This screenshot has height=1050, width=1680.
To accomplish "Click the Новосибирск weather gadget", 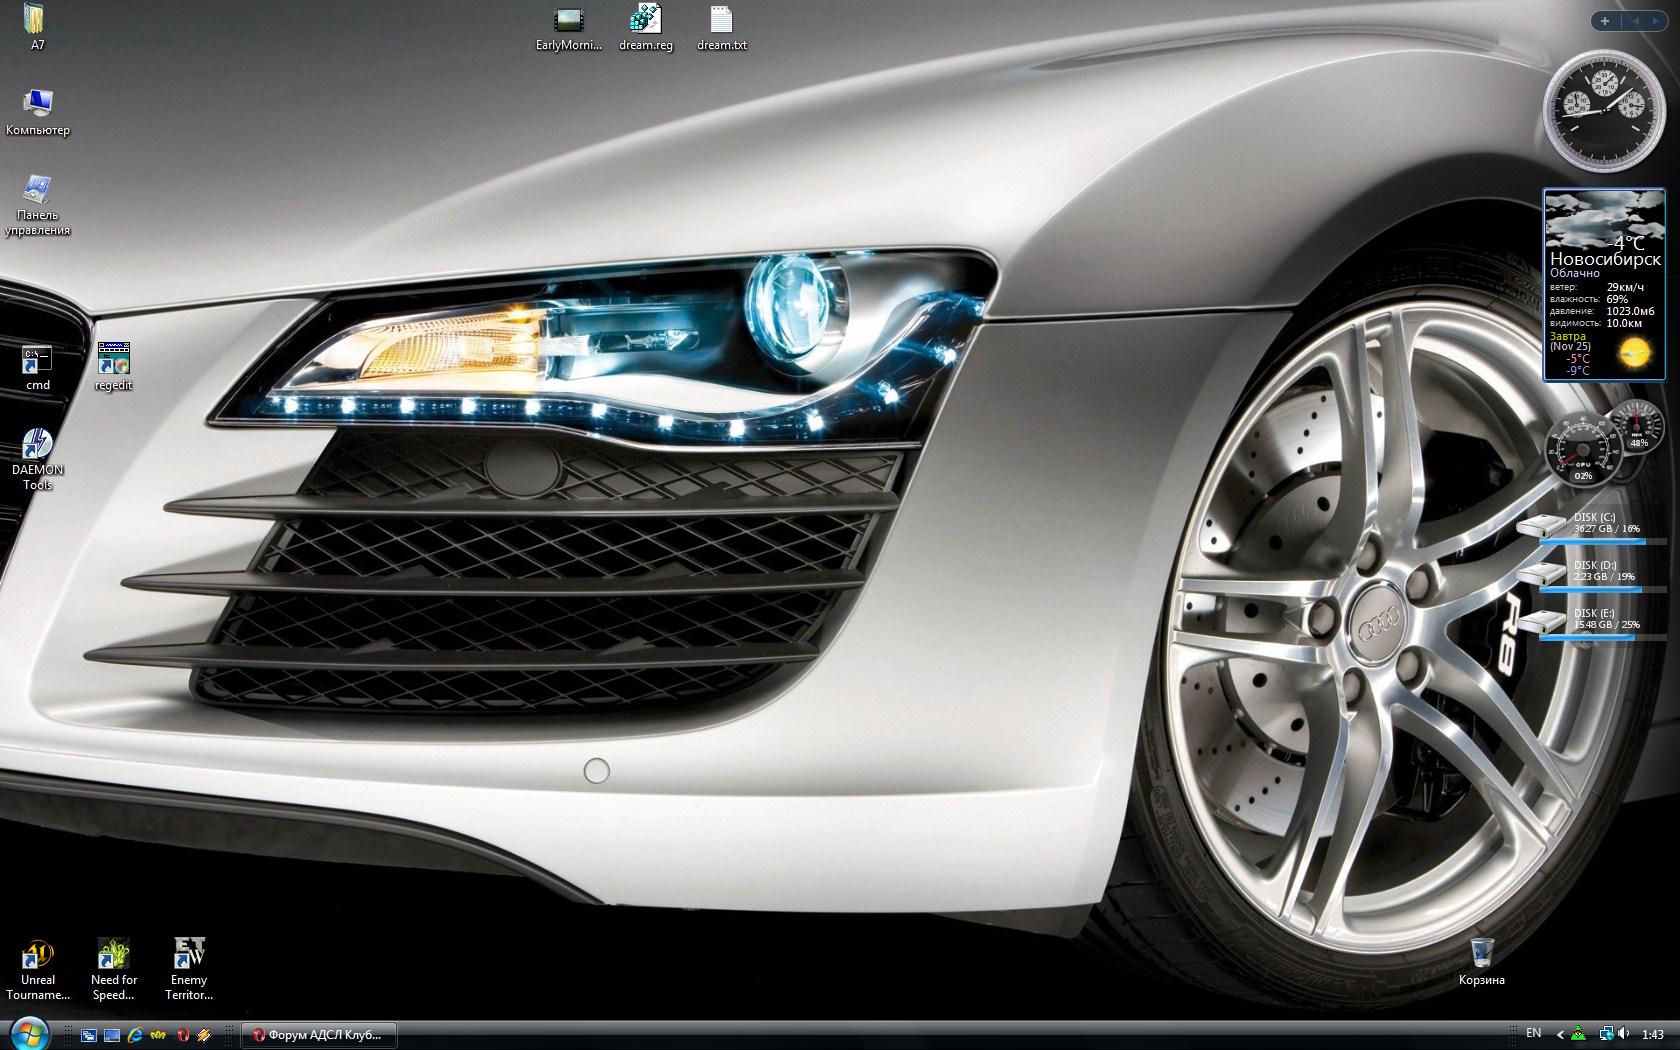I will 1604,285.
